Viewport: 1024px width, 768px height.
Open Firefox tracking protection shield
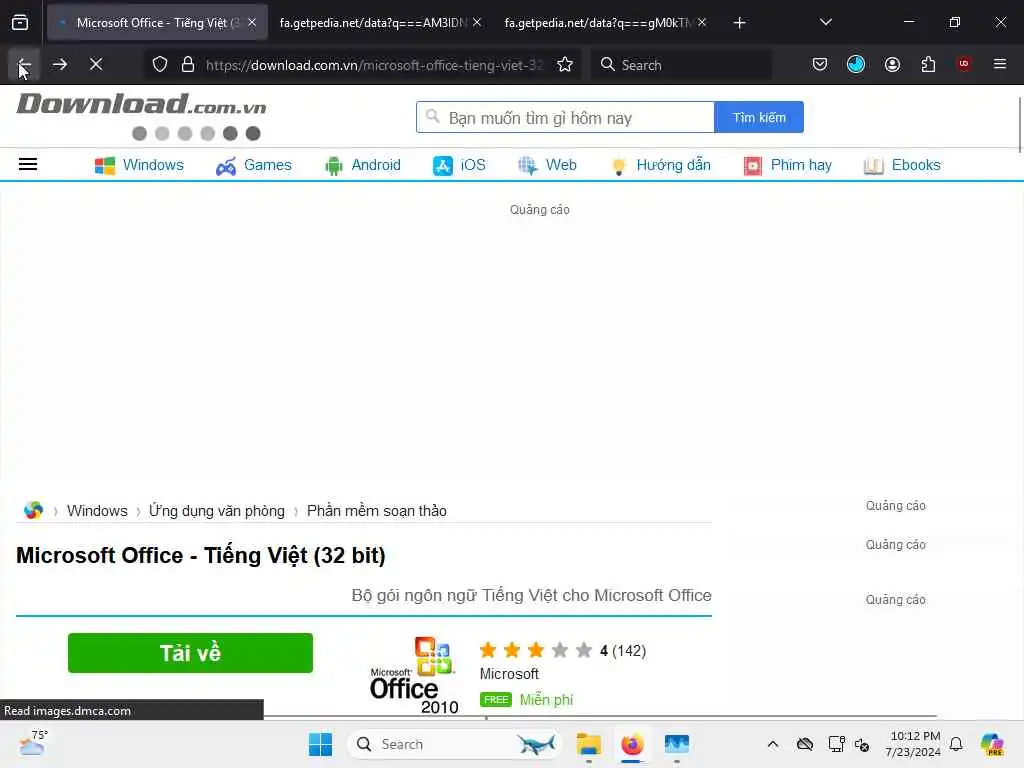coord(160,65)
